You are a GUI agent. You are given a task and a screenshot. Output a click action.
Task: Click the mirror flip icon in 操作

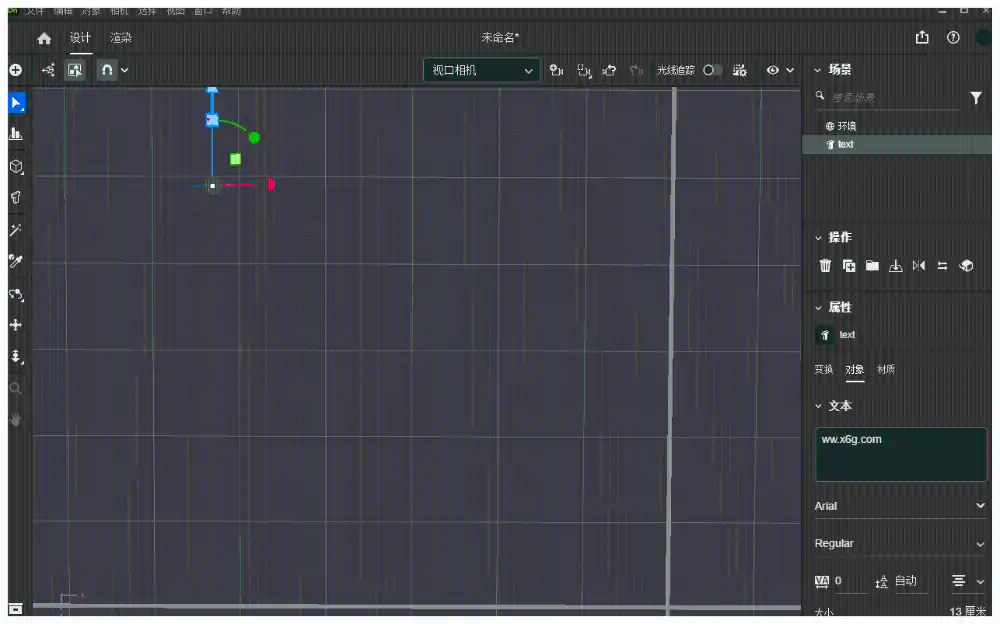pos(919,265)
